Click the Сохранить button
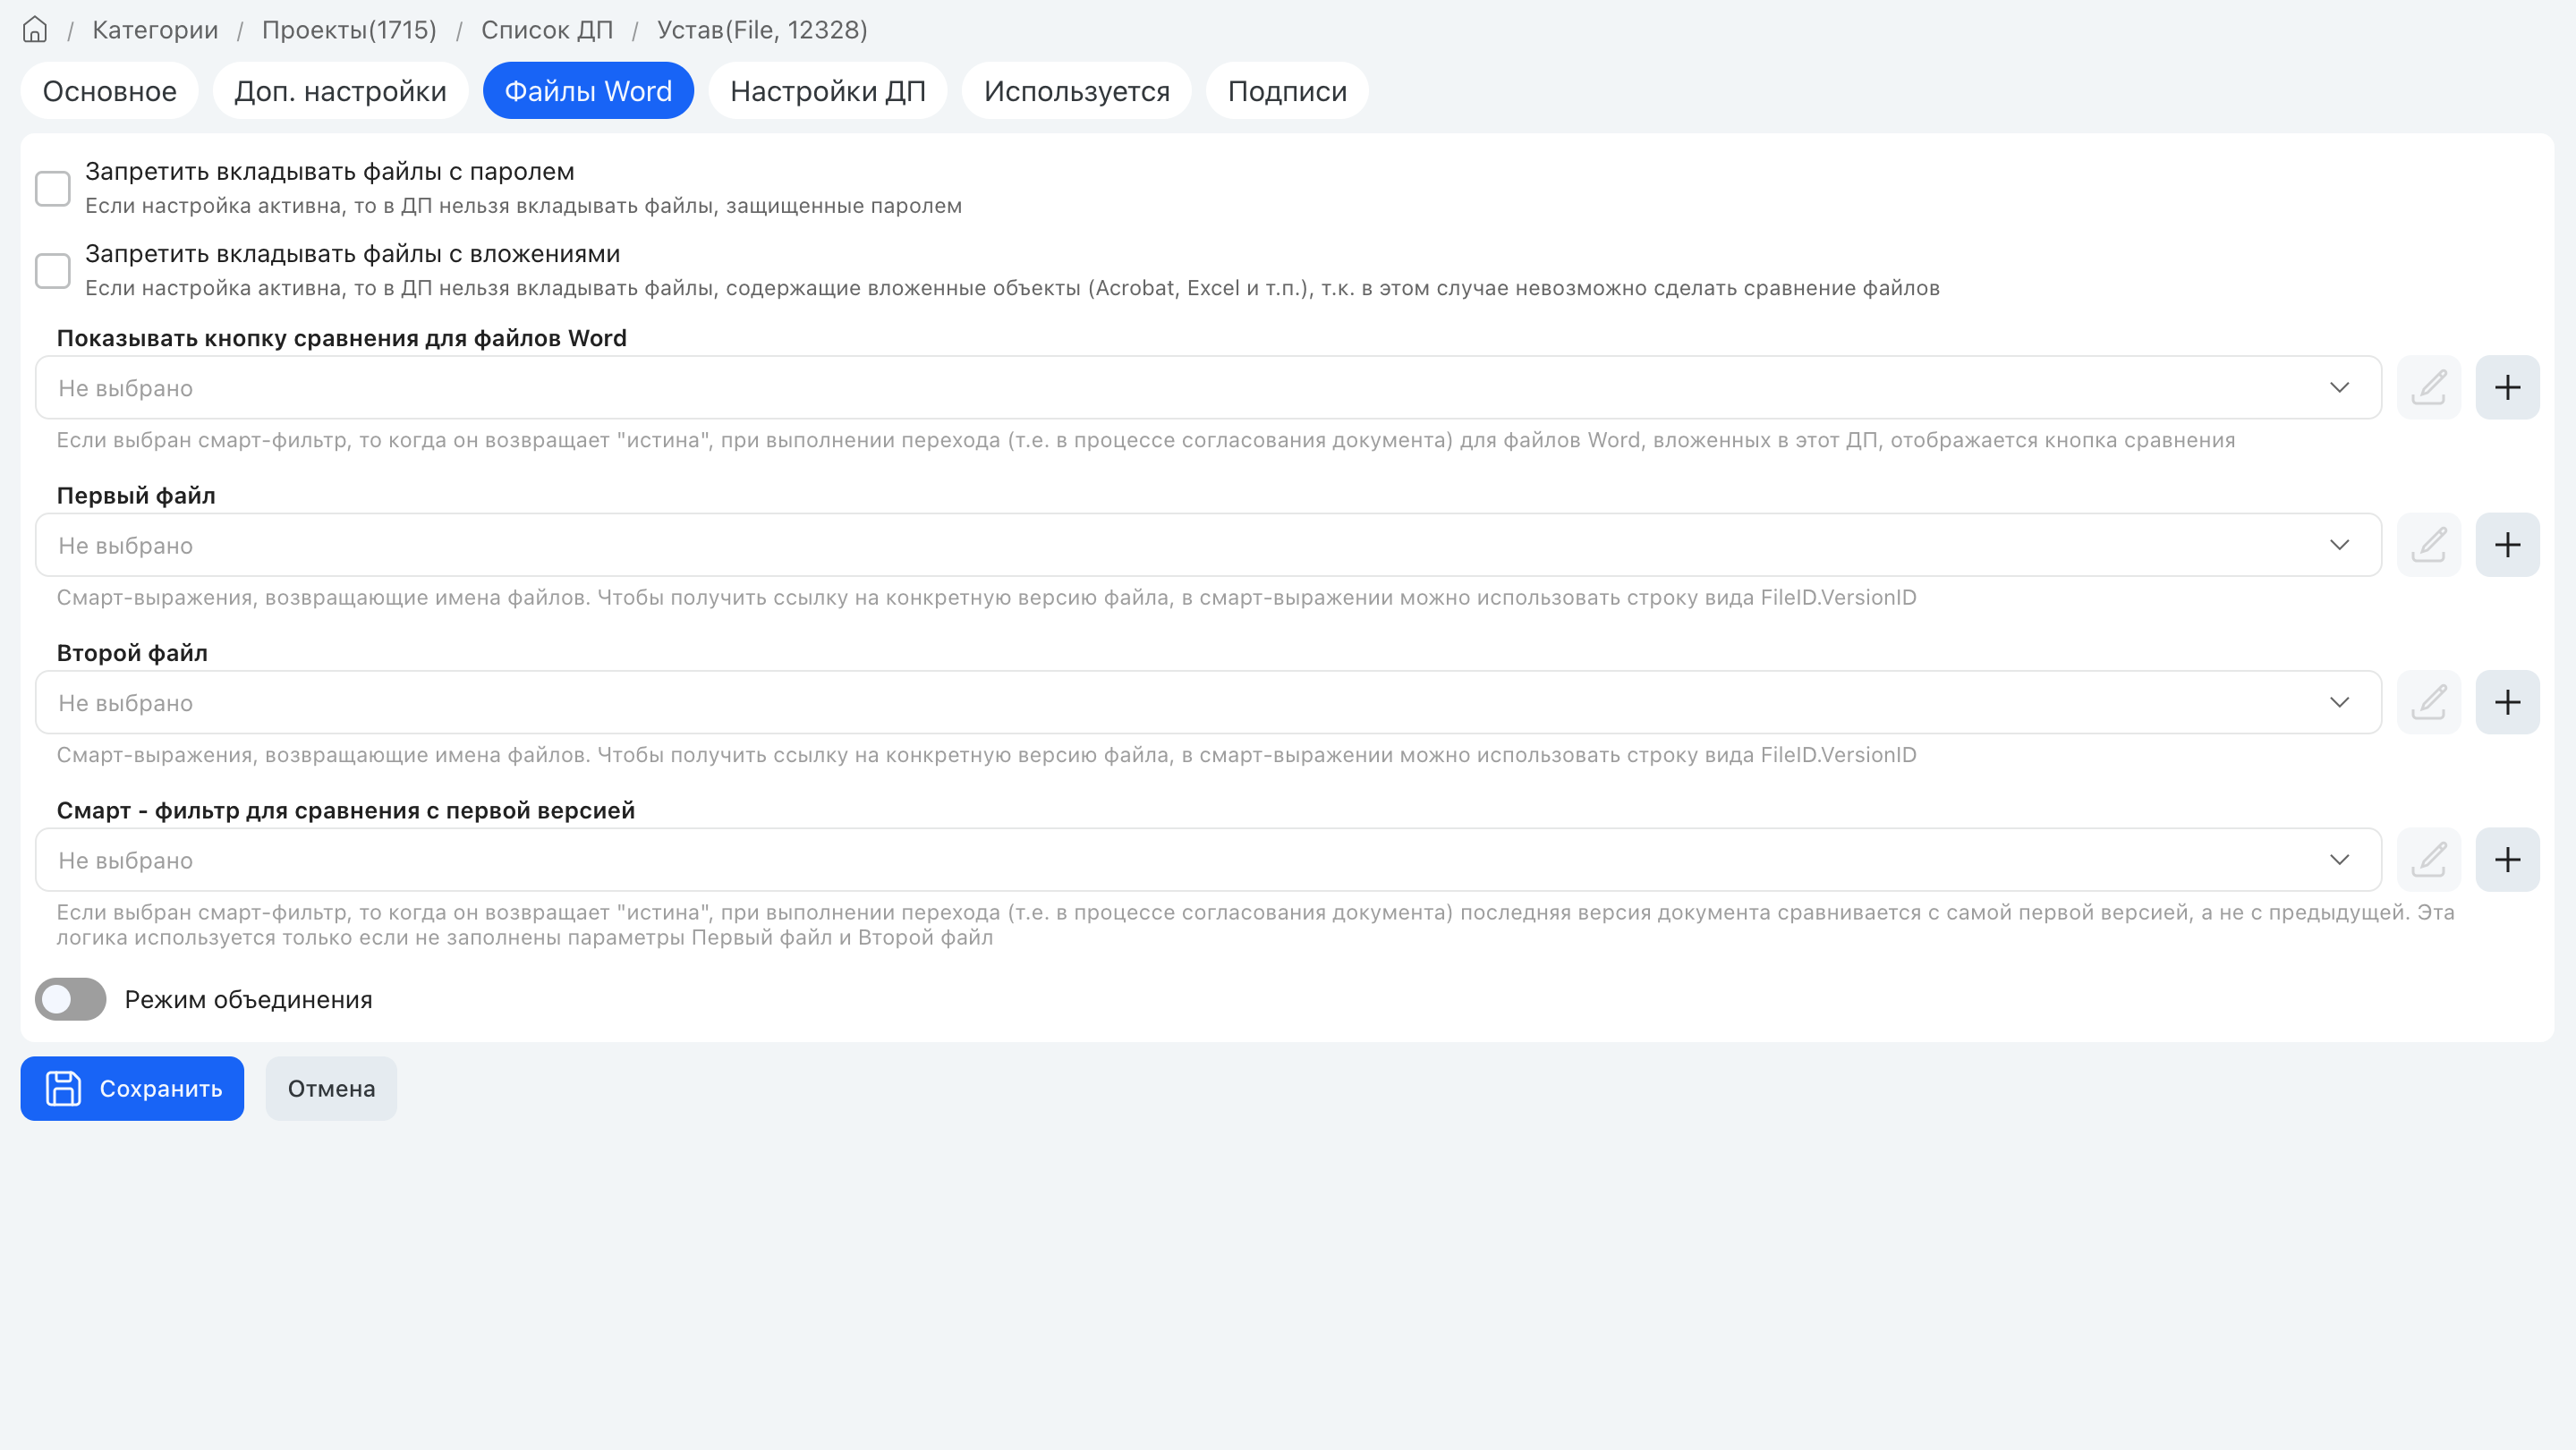 click(132, 1088)
